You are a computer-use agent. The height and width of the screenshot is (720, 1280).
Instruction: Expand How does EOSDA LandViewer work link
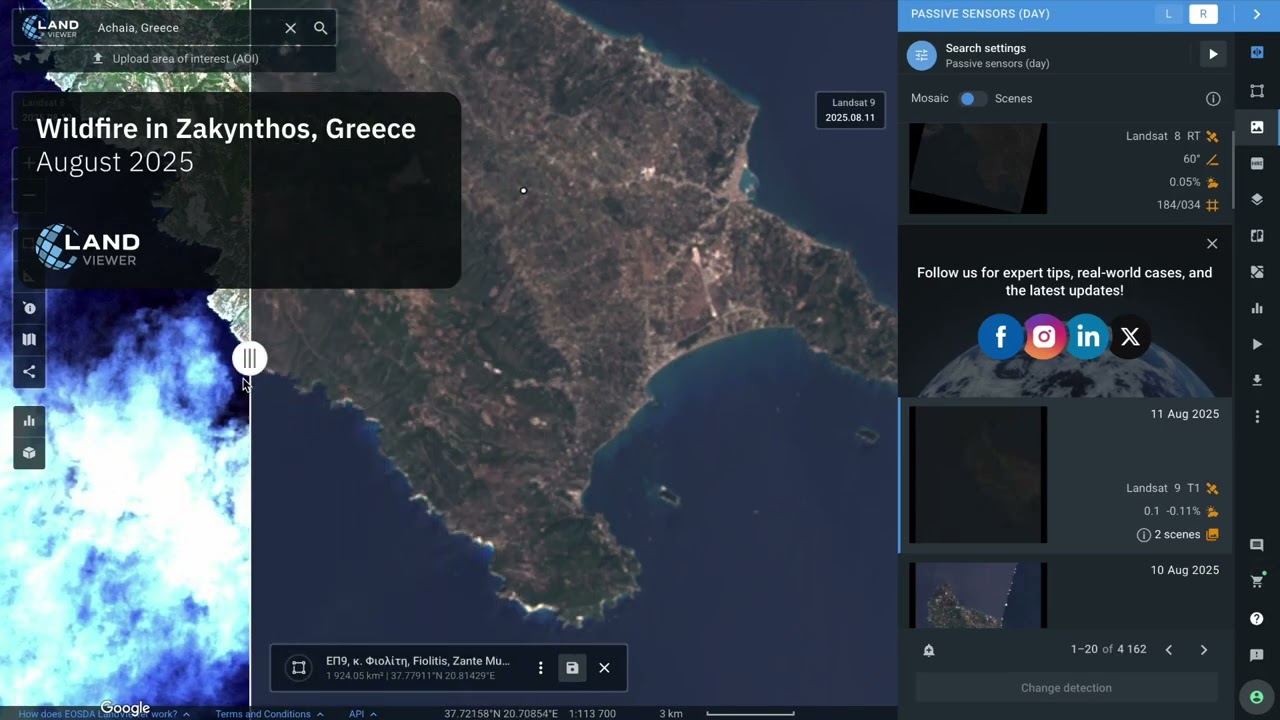[103, 714]
